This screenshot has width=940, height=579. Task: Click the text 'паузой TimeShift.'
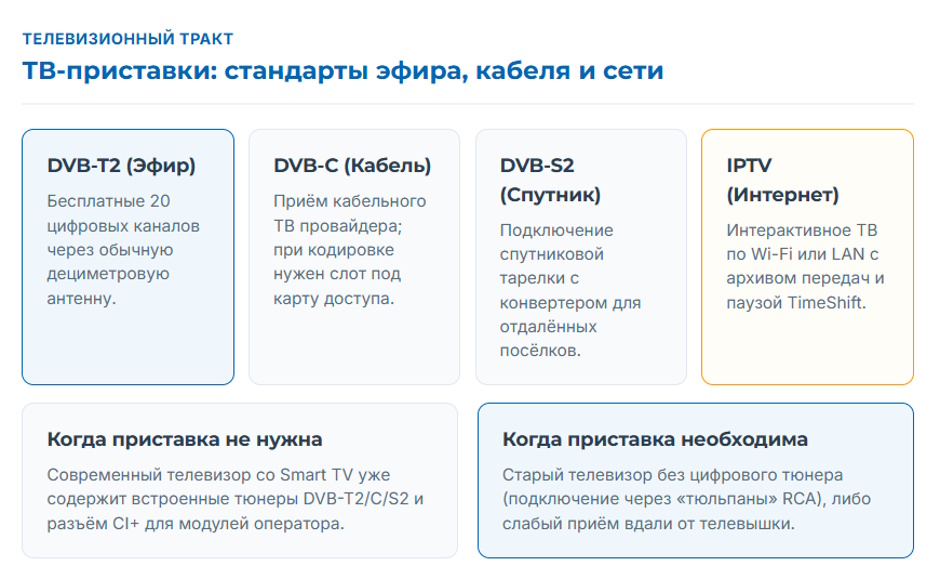(796, 303)
